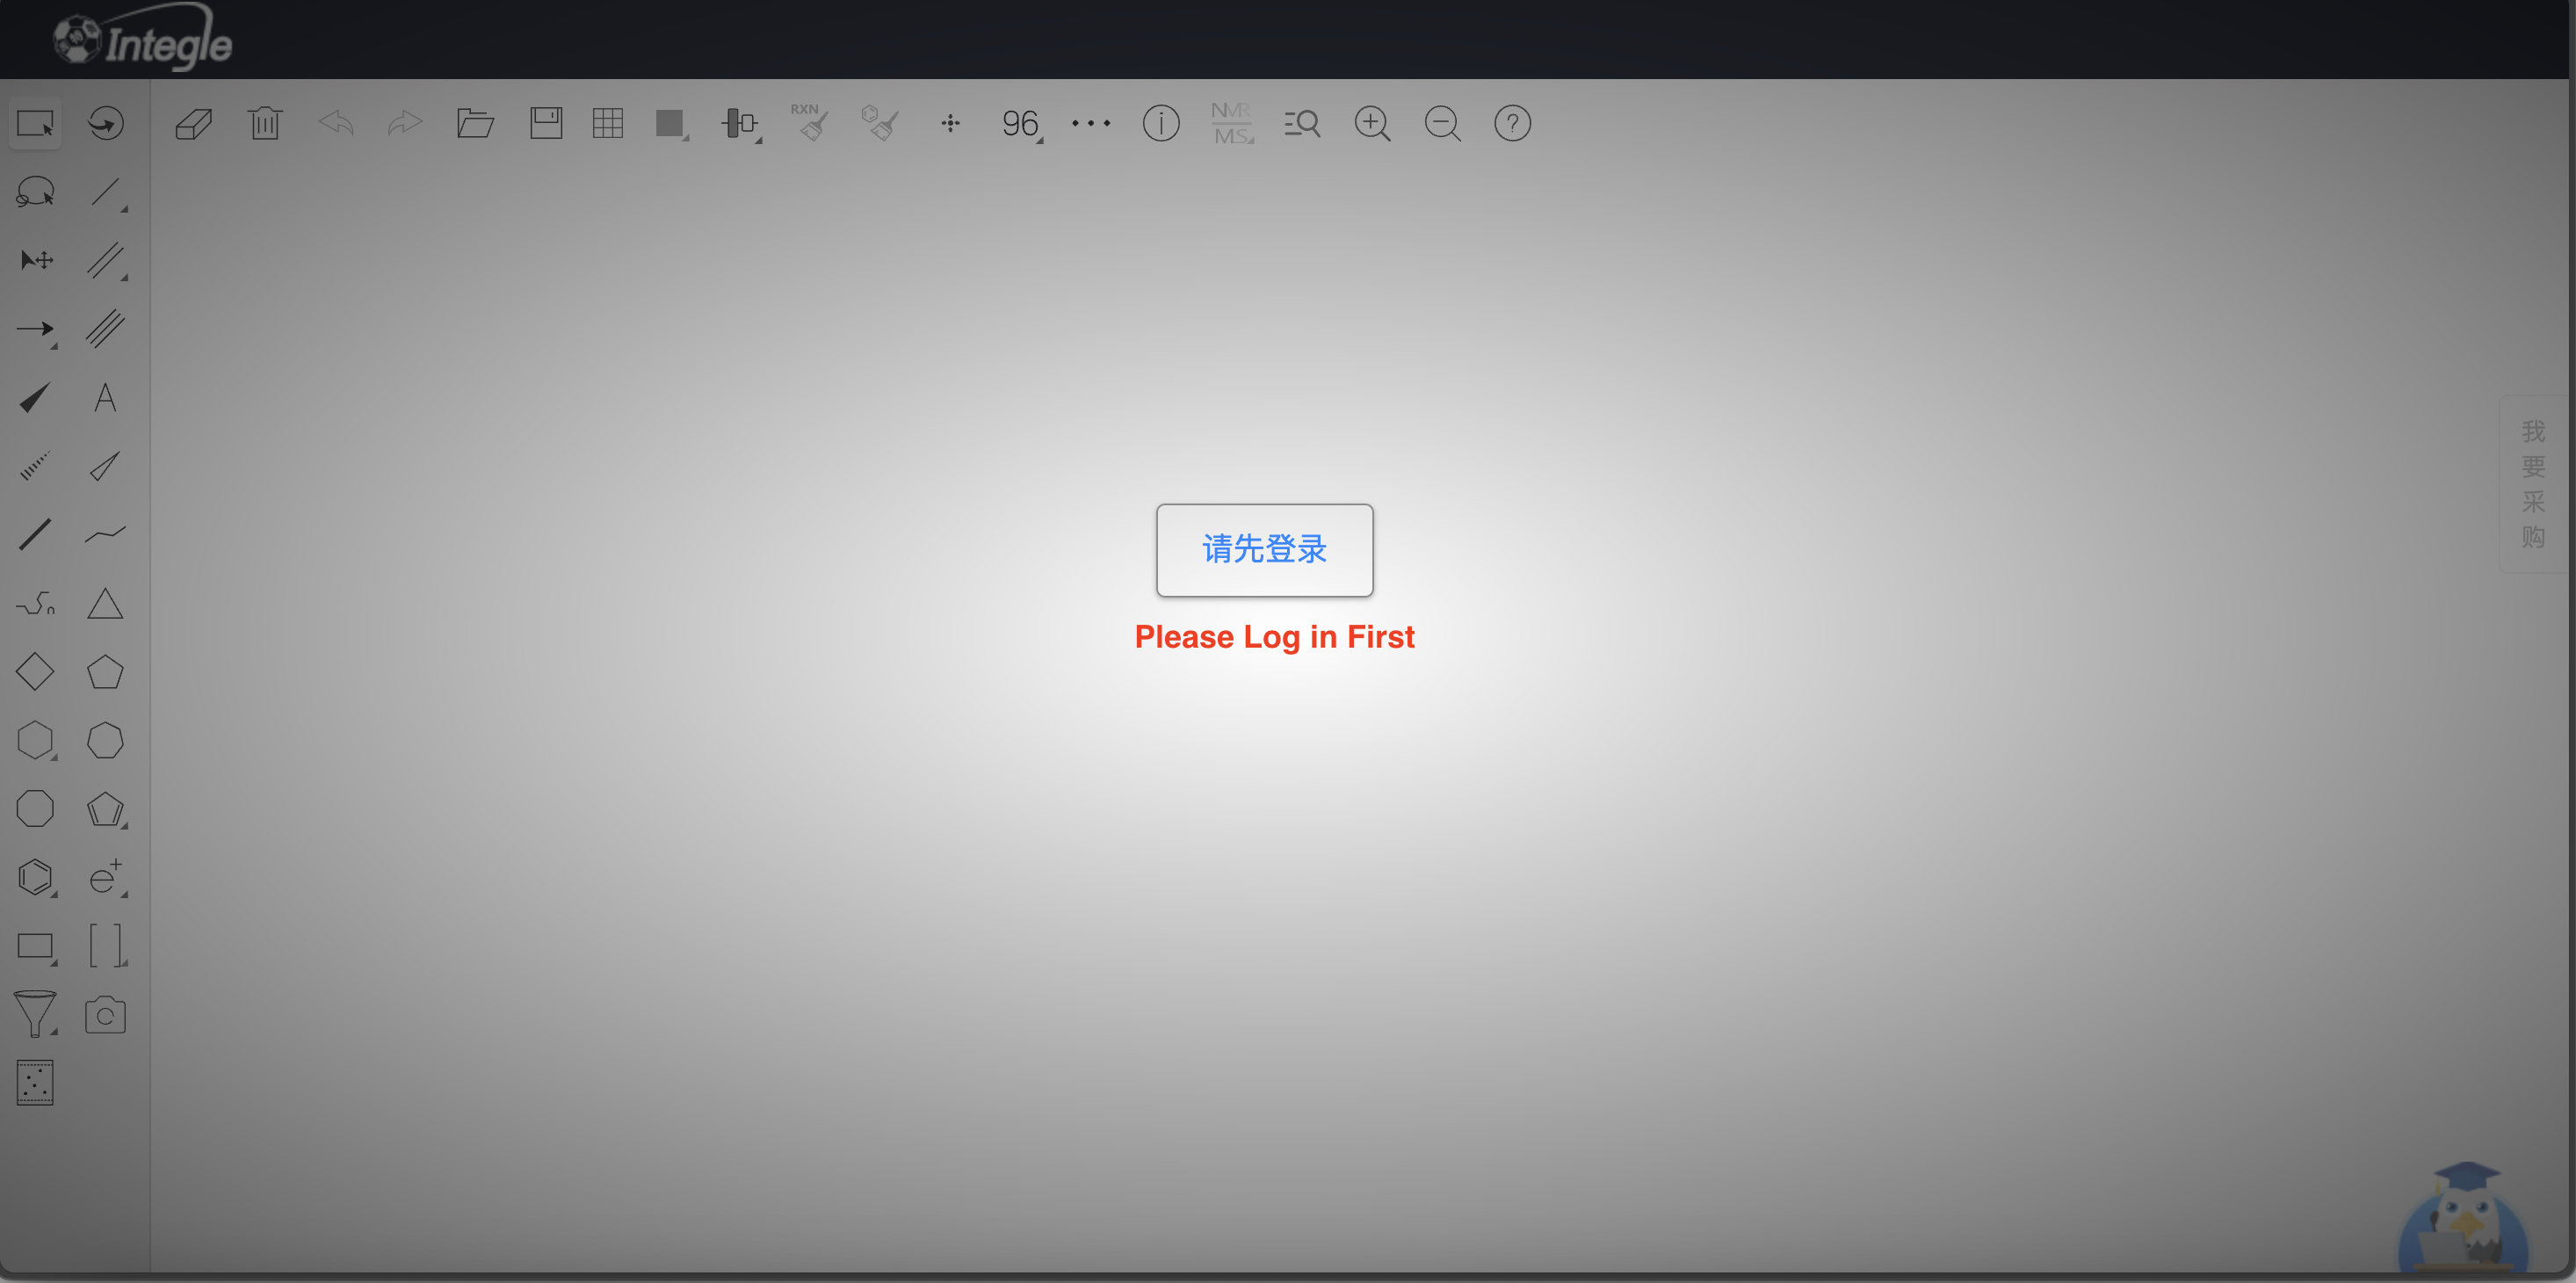The height and width of the screenshot is (1283, 2576).
Task: Select the solid wedge bond tool
Action: 33,397
